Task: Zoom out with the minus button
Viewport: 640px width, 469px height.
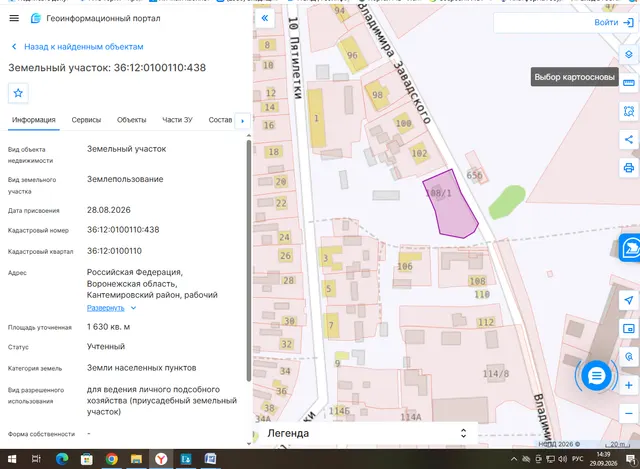Action: click(x=629, y=413)
